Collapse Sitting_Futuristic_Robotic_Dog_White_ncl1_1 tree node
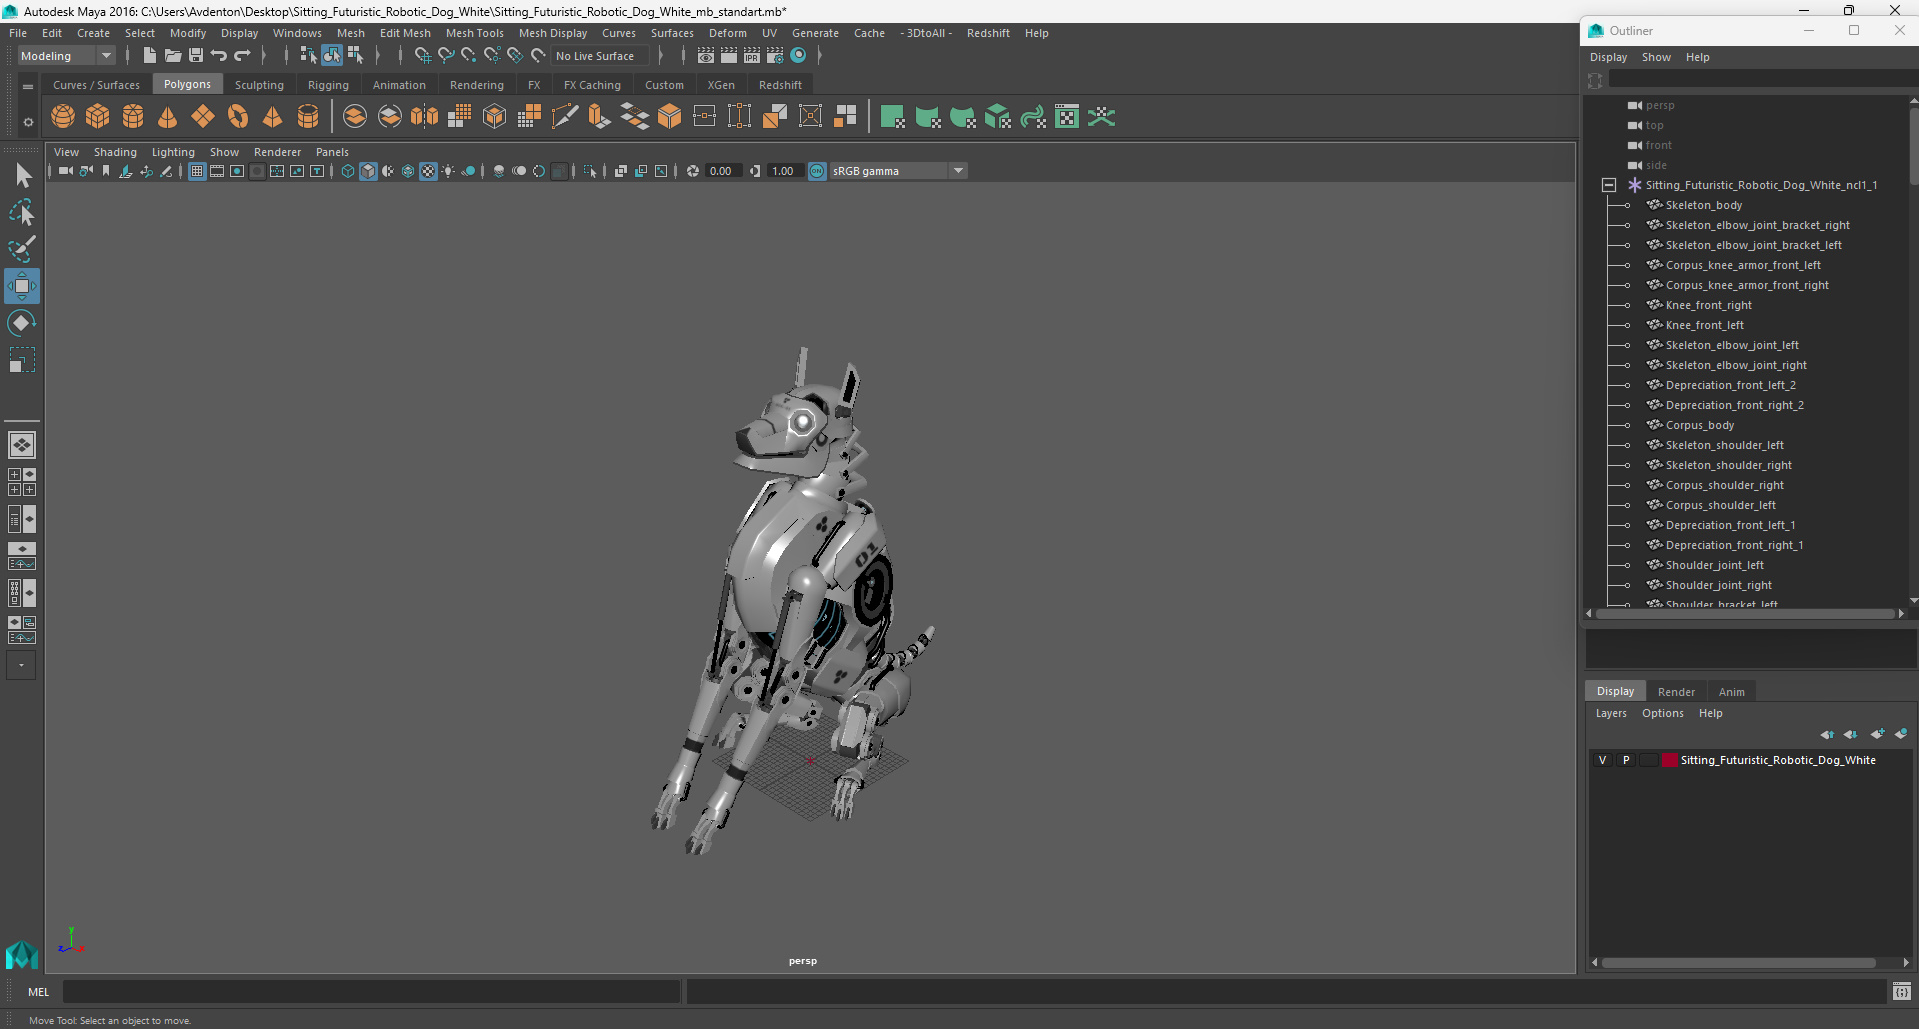Viewport: 1919px width, 1029px height. (1609, 185)
